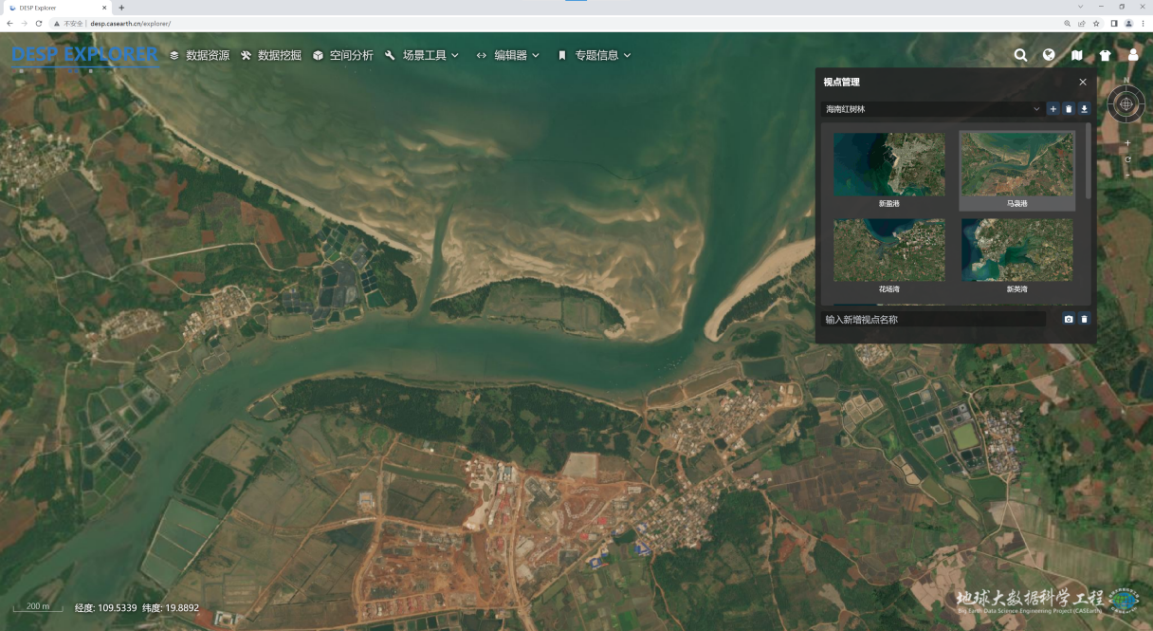1153x631 pixels.
Task: Close the 视点管理 panel
Action: [1083, 82]
